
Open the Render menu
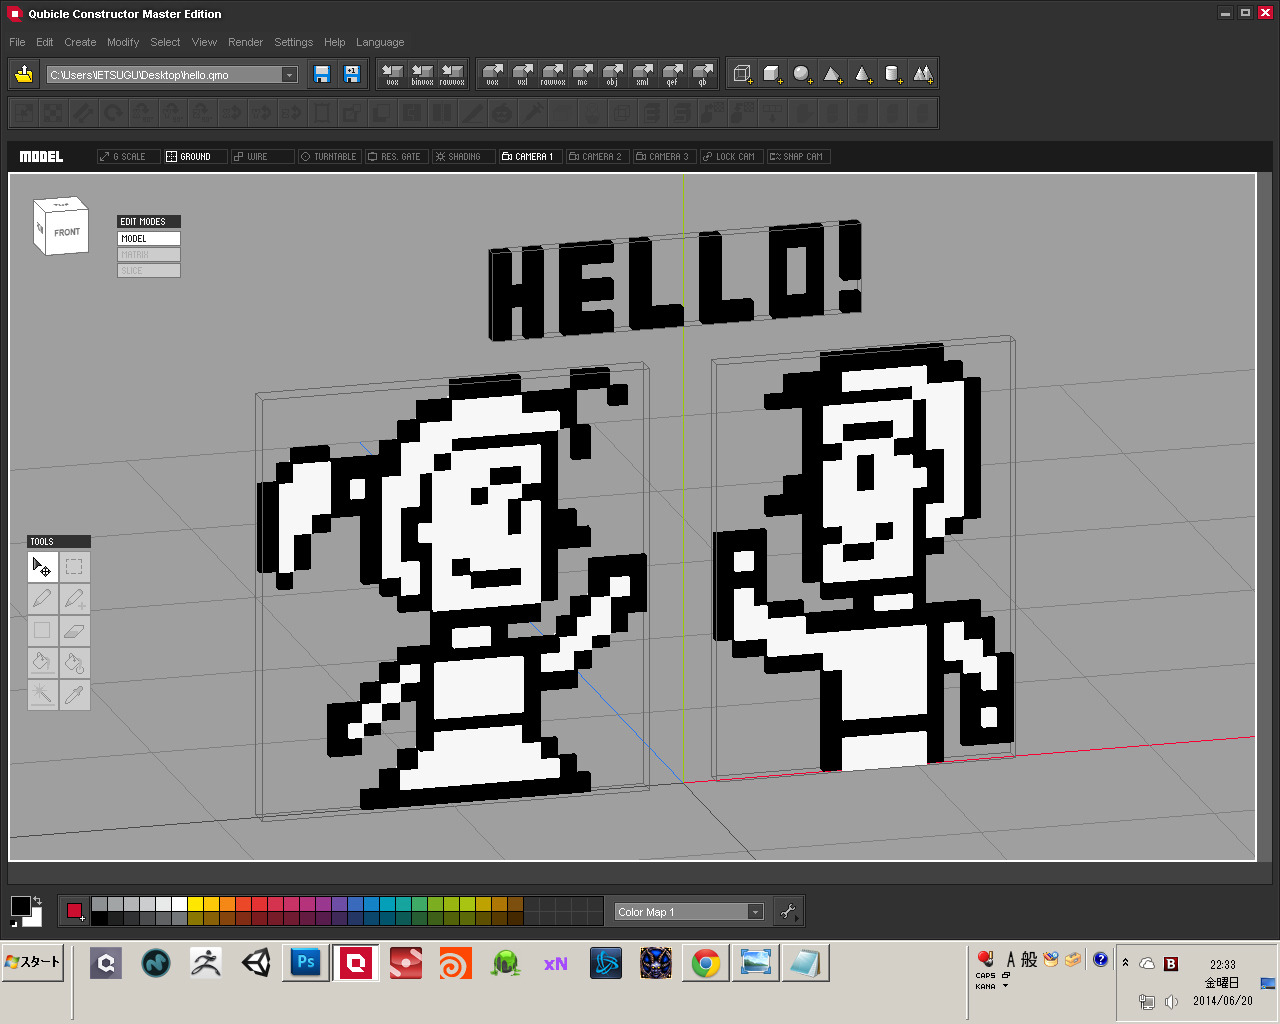tap(245, 42)
